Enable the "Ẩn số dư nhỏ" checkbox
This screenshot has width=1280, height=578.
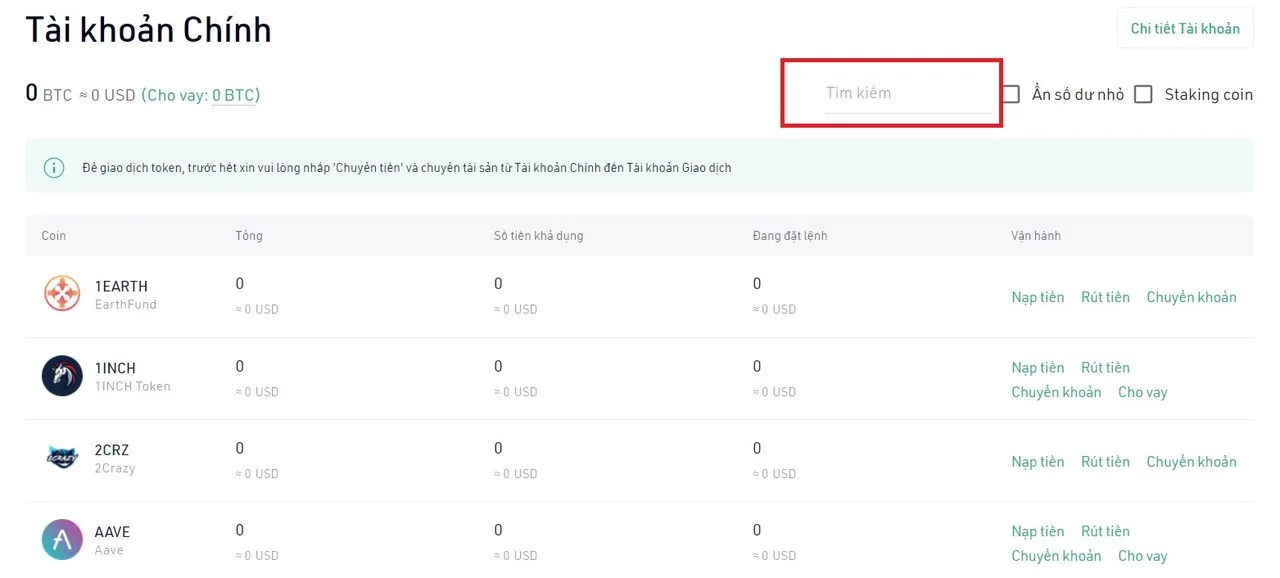[x=1011, y=94]
